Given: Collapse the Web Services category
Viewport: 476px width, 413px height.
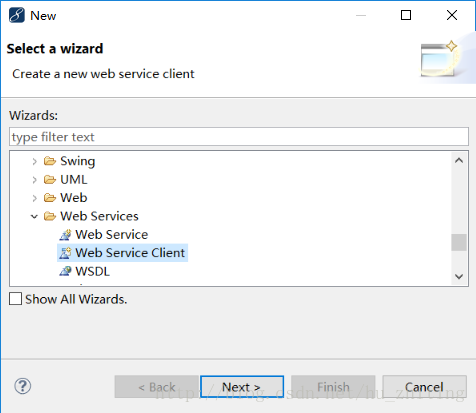Looking at the screenshot, I should coord(34,217).
